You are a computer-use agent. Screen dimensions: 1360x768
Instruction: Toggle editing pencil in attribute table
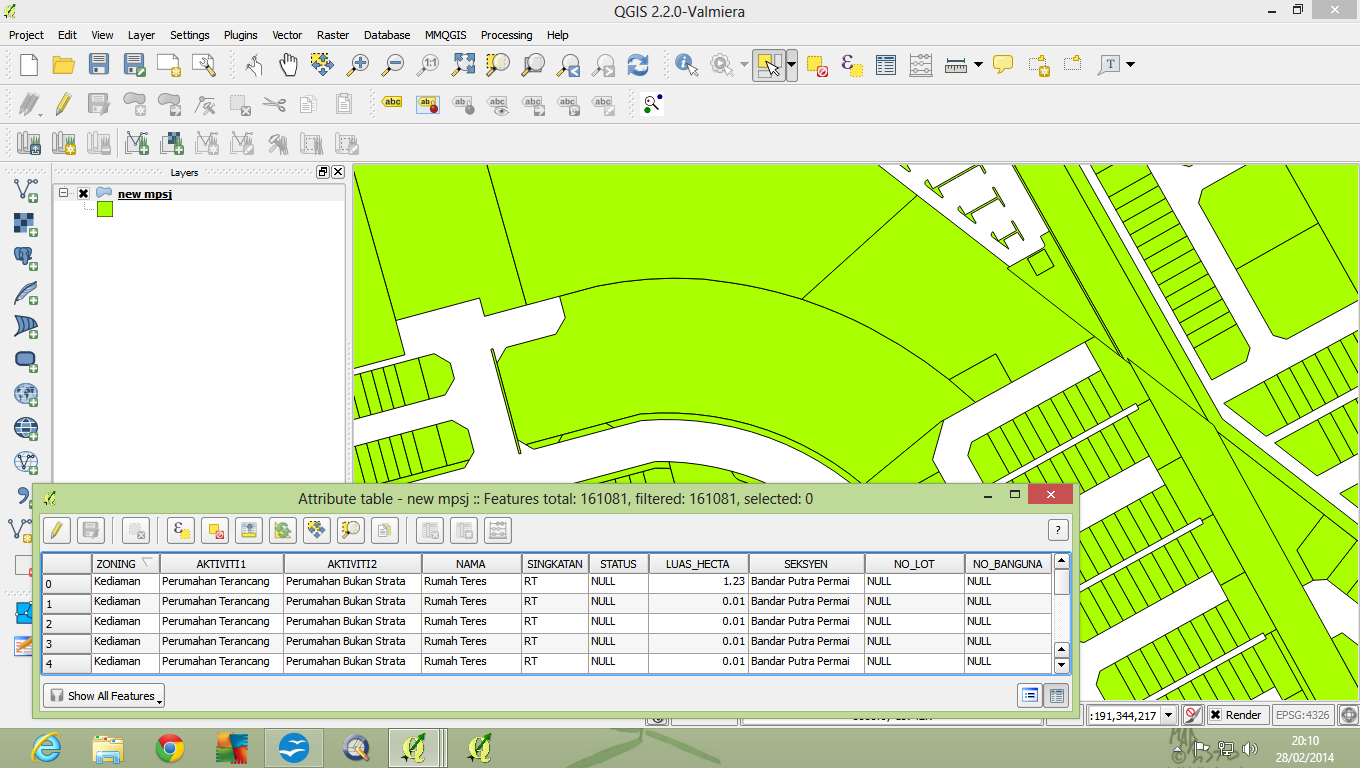click(x=57, y=530)
